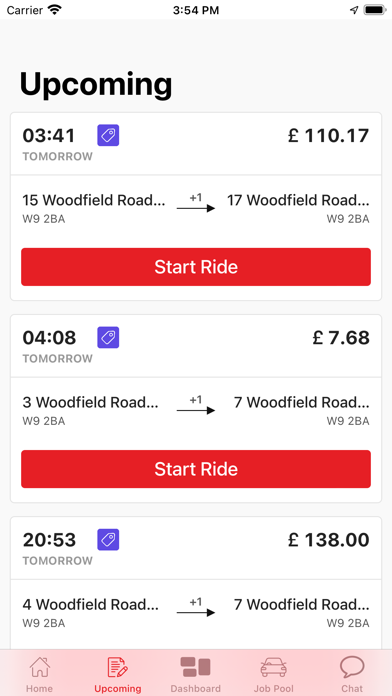Open the £ 138.00 ride price
Screen dimensions: 392x696
tap(329, 540)
